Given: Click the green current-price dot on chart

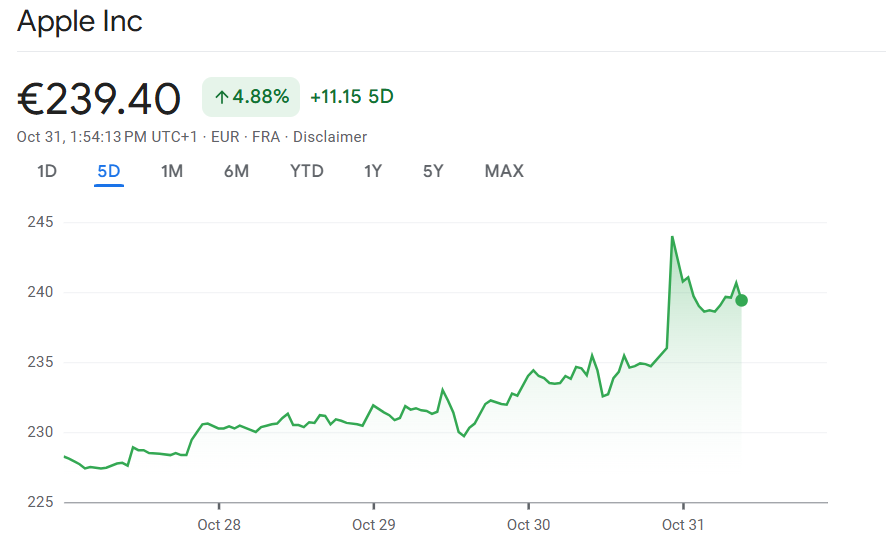Looking at the screenshot, I should tap(741, 300).
